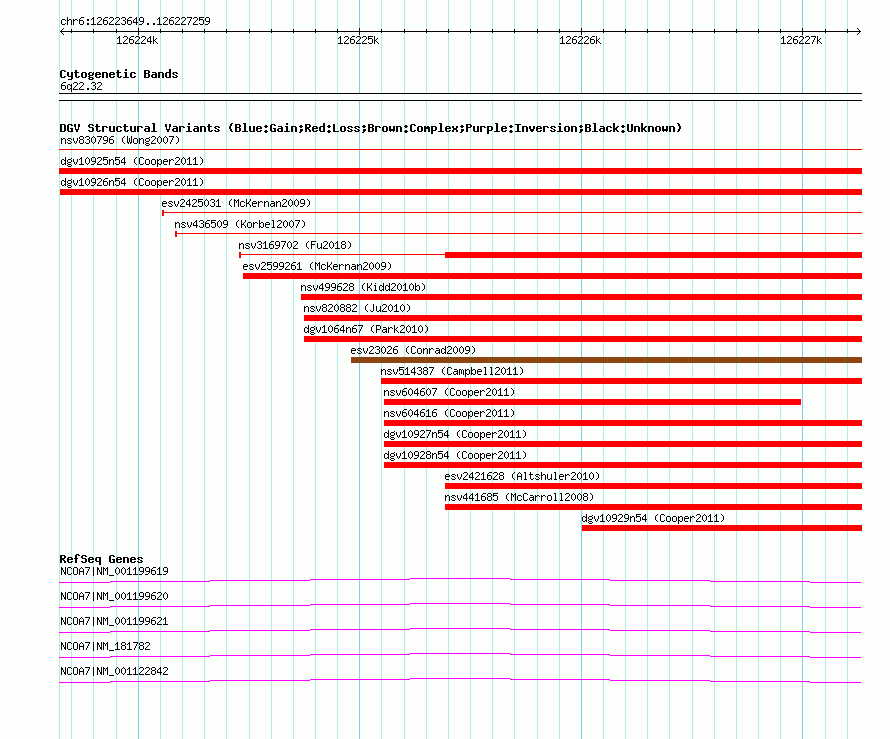Click the right scroll arrow on the ruler
The image size is (890, 739).
[x=858, y=32]
